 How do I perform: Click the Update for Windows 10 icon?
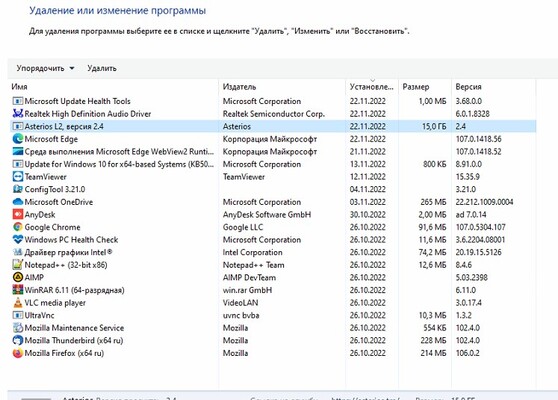point(17,164)
